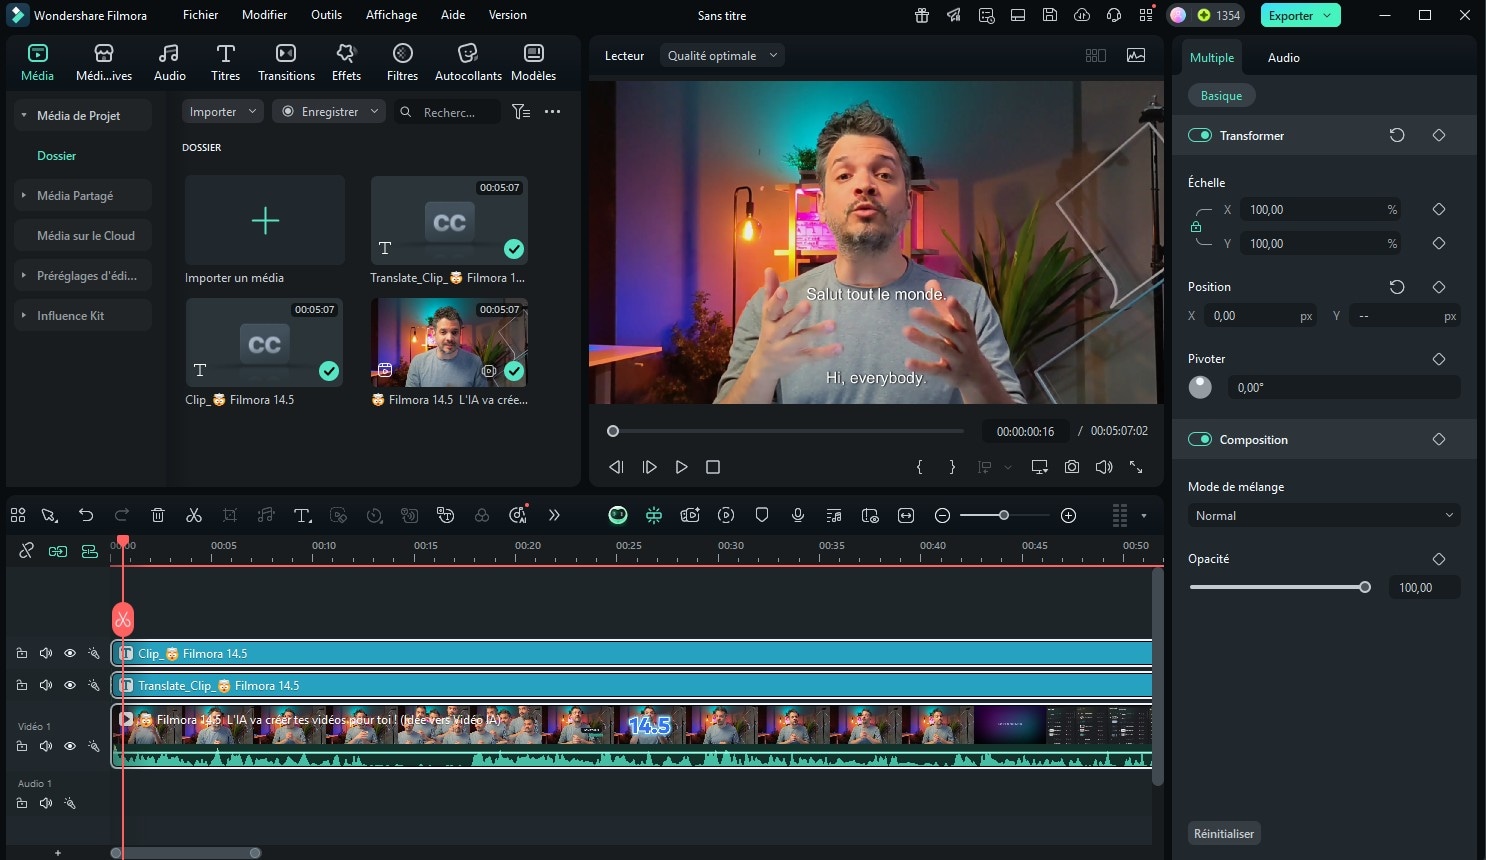Open the Titres text tab
This screenshot has height=860, width=1486.
click(225, 62)
